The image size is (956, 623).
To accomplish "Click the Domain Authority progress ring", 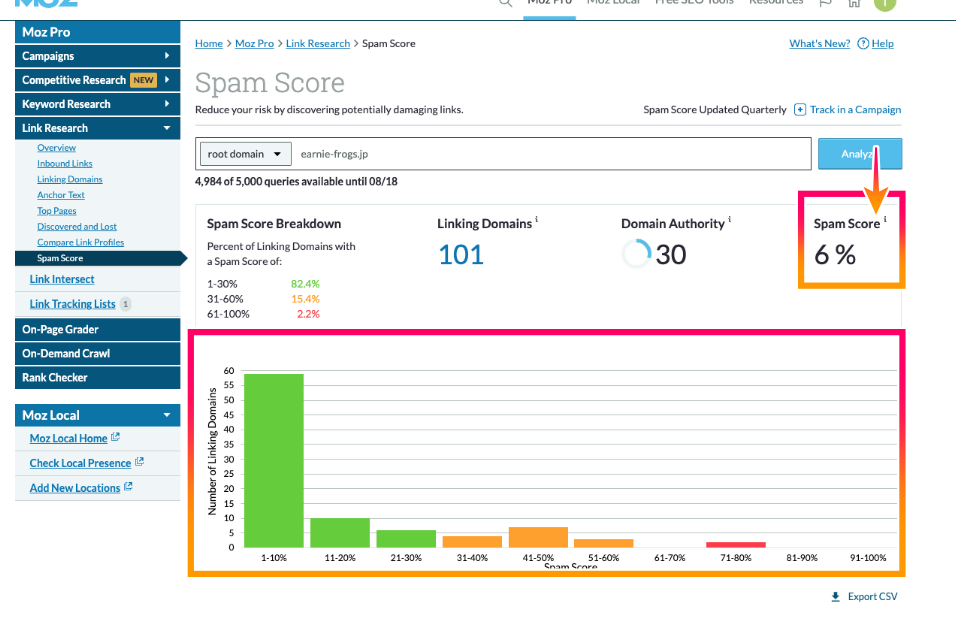I will click(x=637, y=254).
